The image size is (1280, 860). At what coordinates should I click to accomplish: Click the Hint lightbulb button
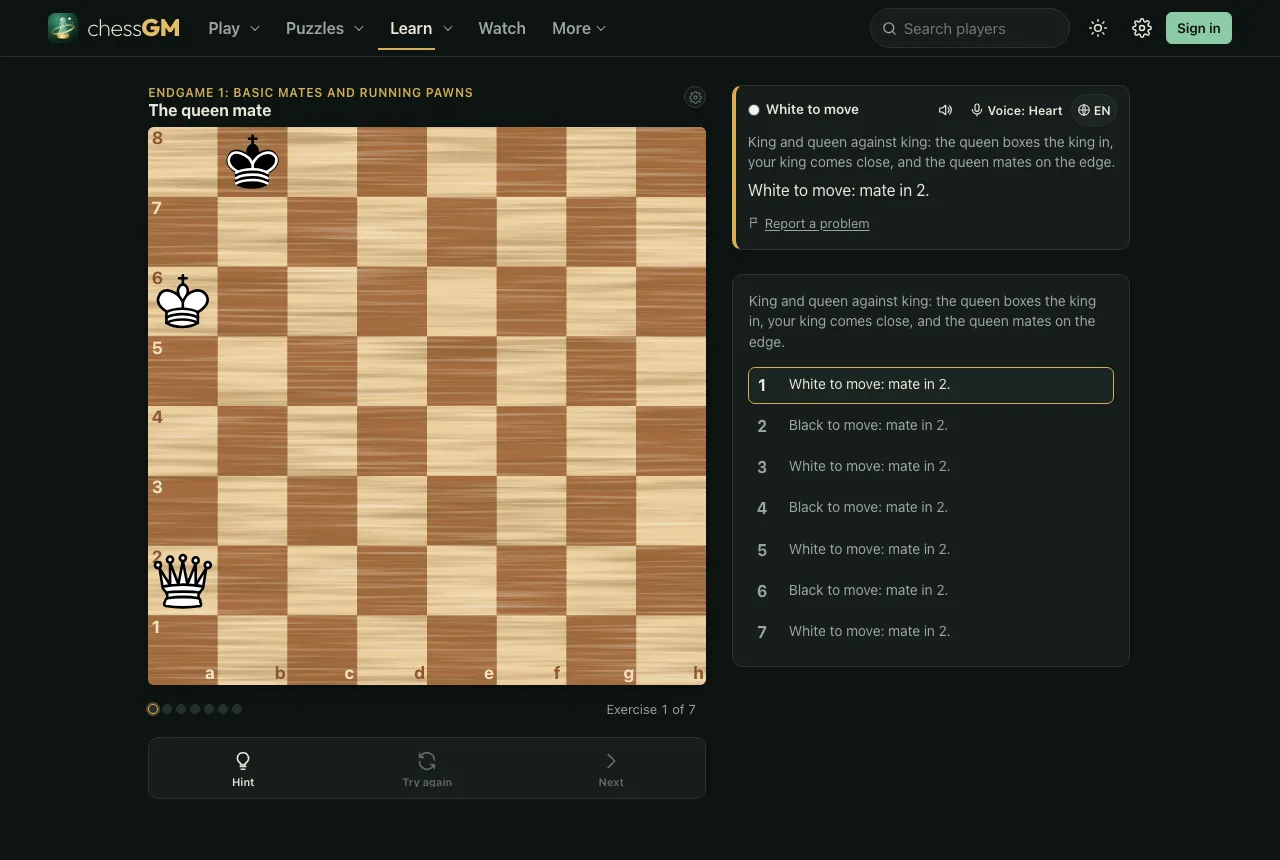click(243, 769)
